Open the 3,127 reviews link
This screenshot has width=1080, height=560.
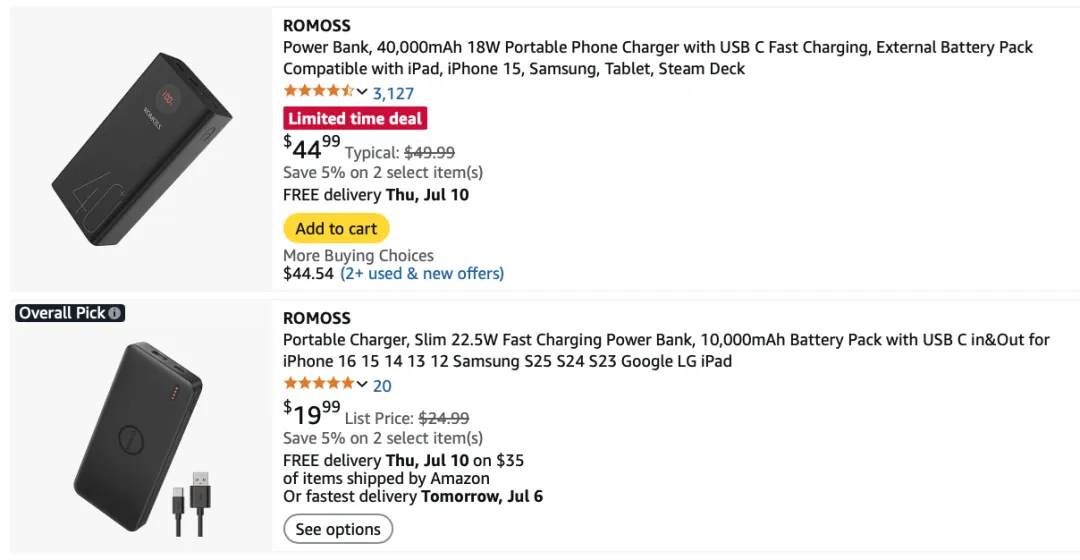pyautogui.click(x=393, y=94)
